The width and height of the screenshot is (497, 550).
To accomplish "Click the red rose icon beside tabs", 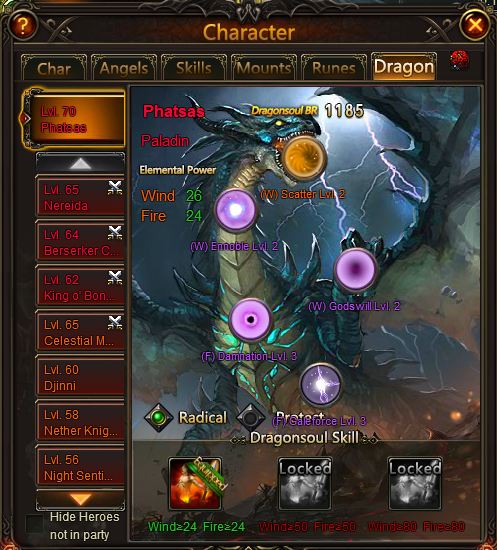I will 459,60.
